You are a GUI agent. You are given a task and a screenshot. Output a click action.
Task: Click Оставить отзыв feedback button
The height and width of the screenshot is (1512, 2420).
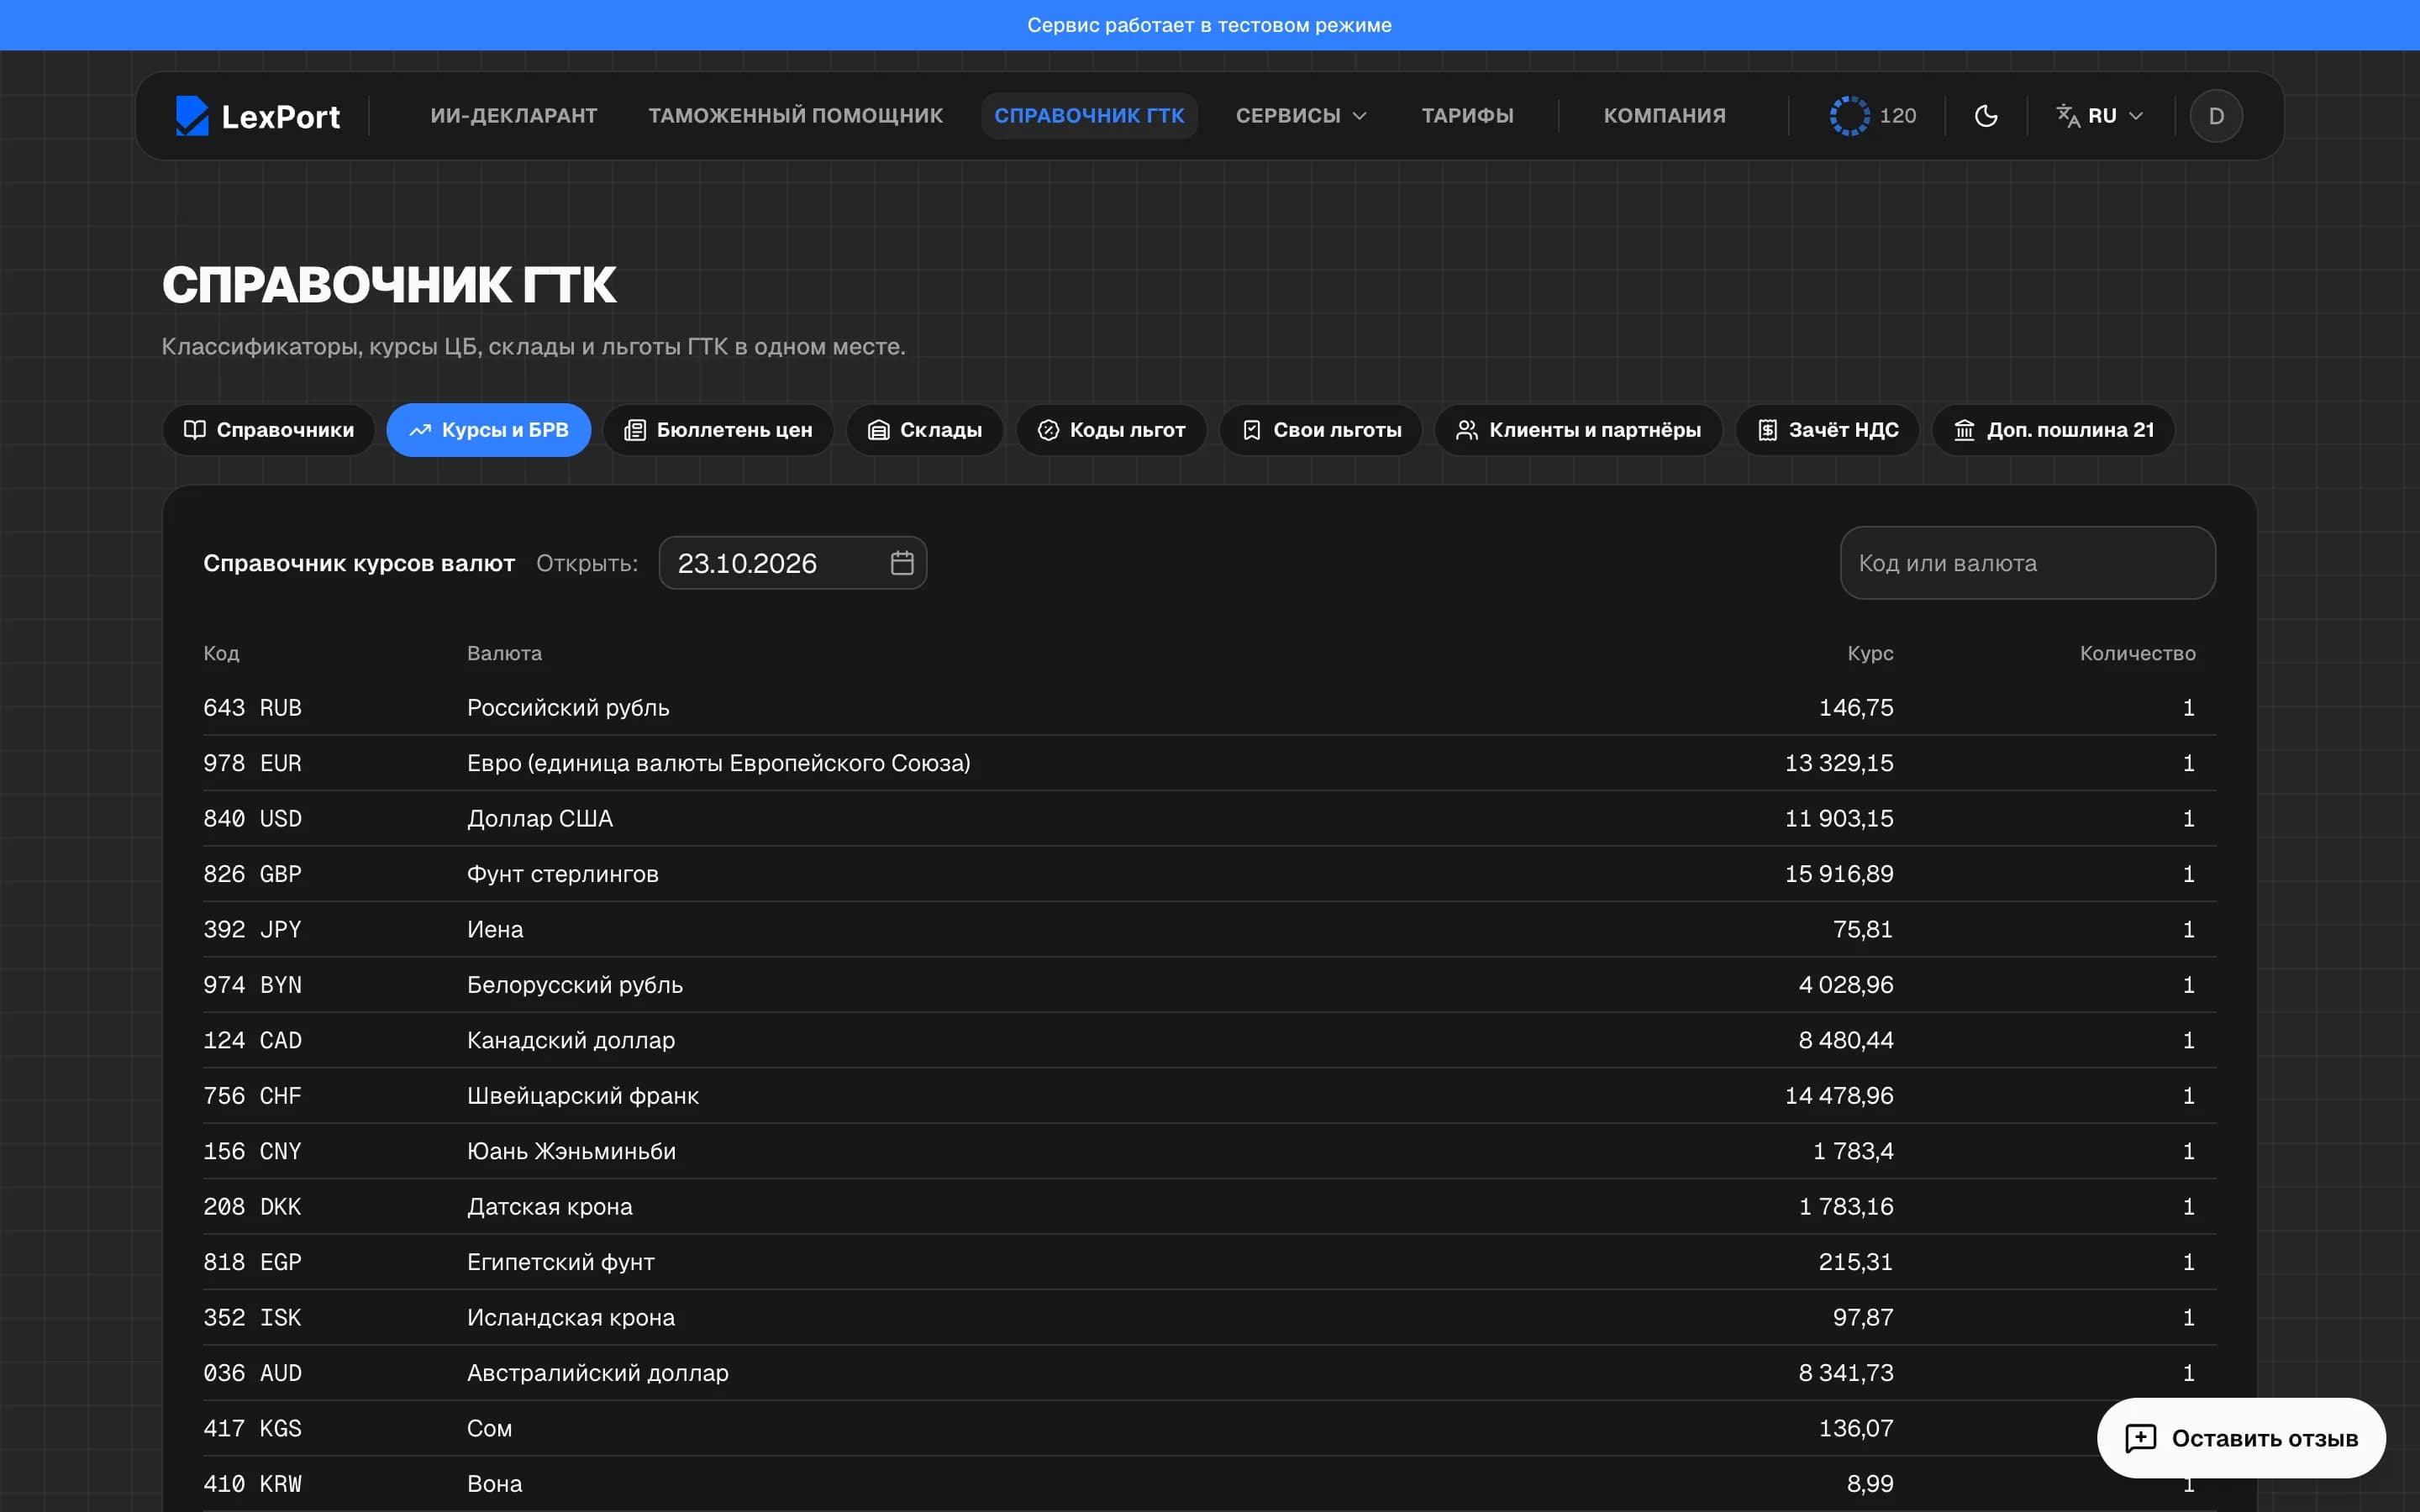(x=2241, y=1438)
